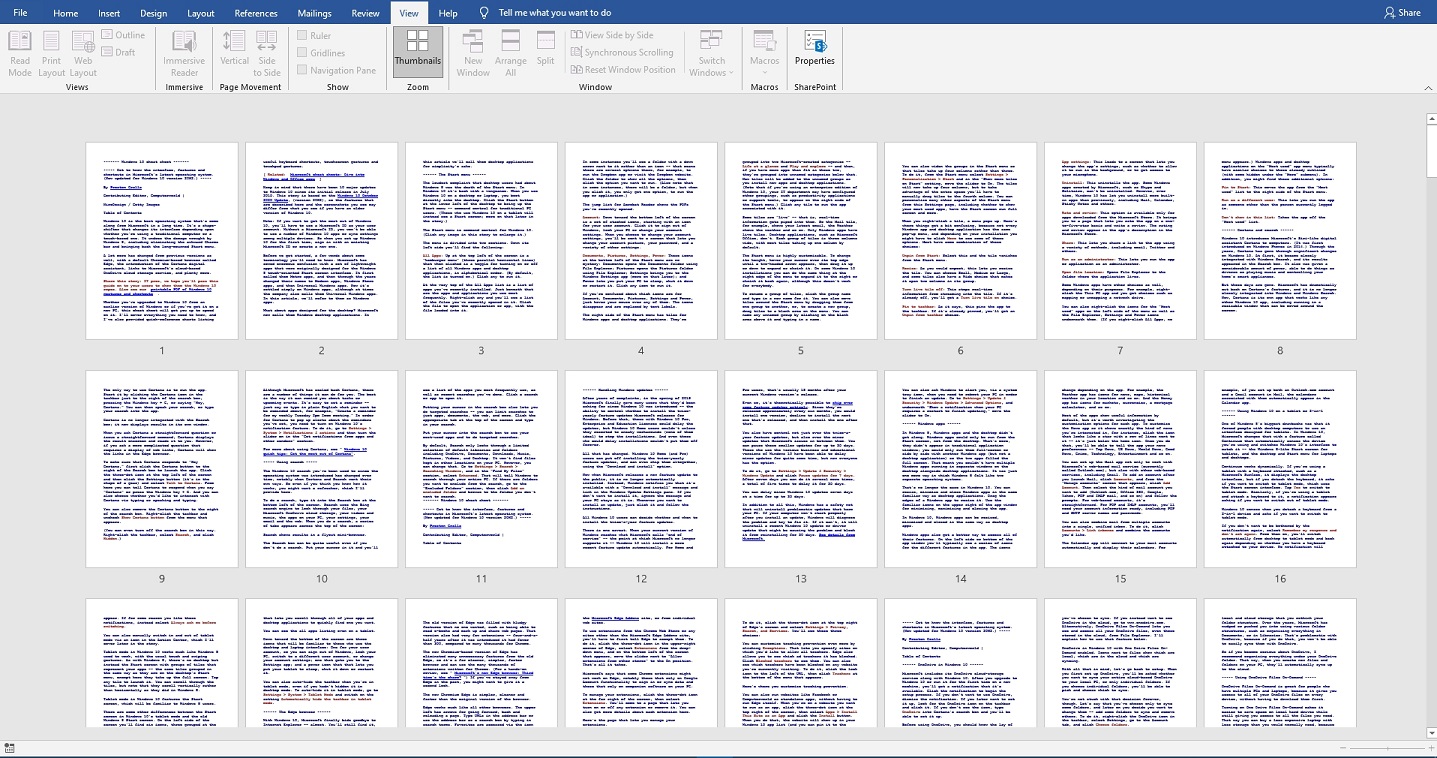Select Print Layout view
Screen dimensions: 1437x758
(51, 53)
